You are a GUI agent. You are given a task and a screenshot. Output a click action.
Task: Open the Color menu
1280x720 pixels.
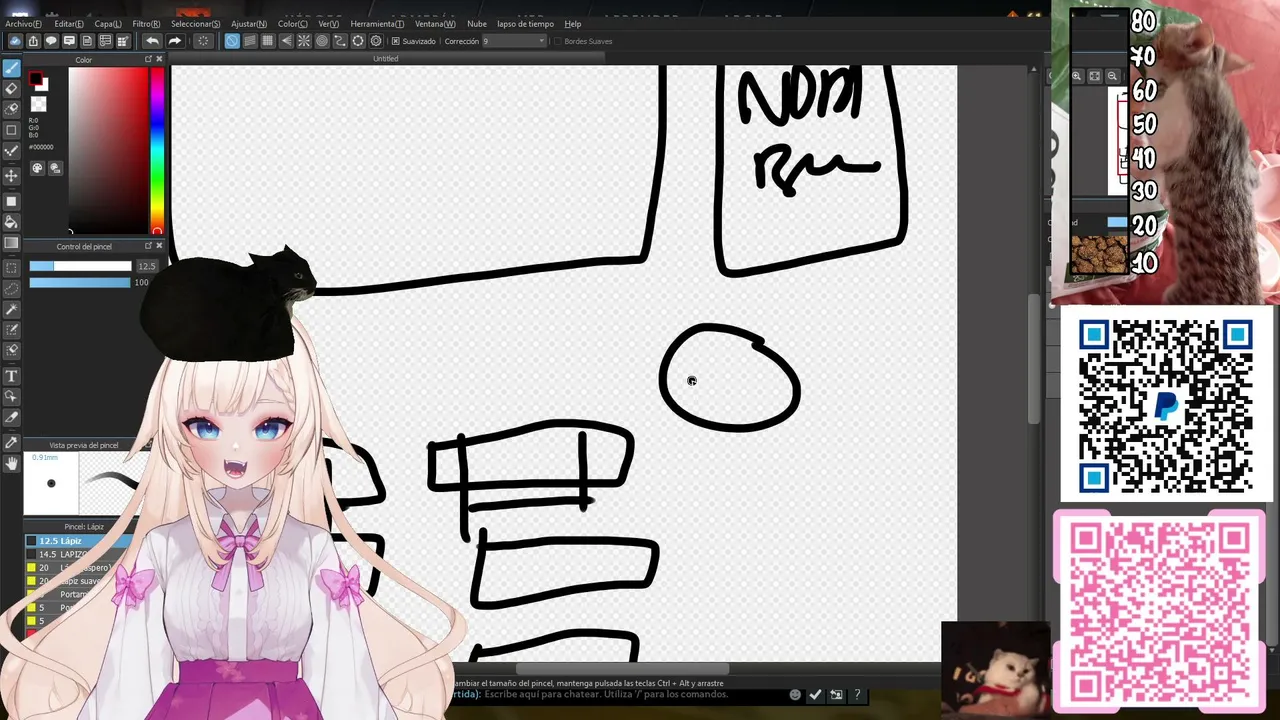click(x=293, y=24)
